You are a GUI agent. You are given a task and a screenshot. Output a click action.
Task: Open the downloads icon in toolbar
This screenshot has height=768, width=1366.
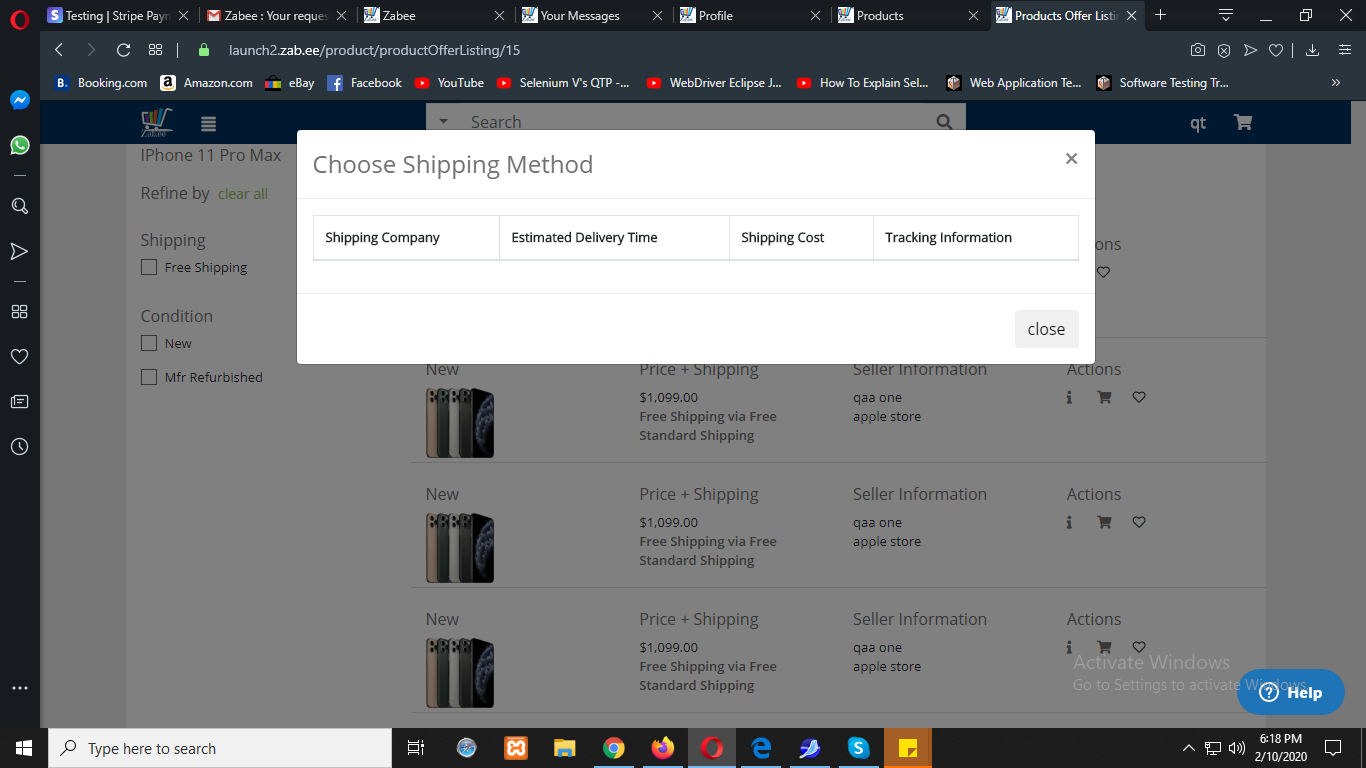click(1313, 50)
